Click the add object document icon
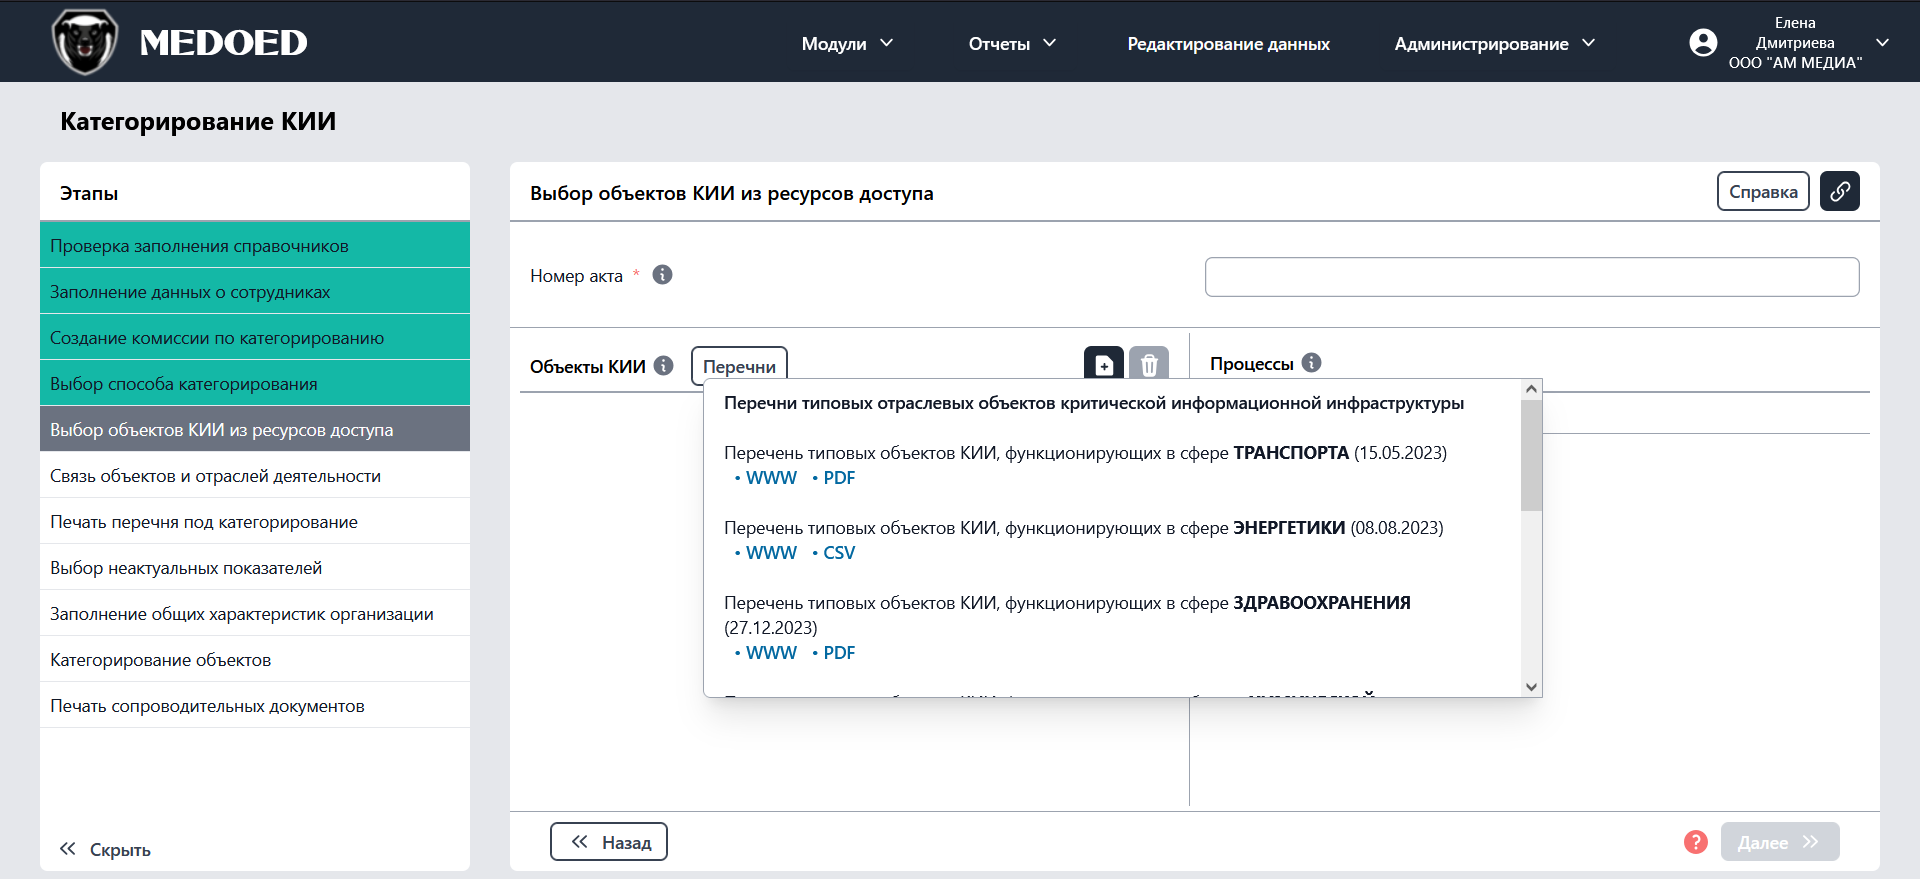Viewport: 1920px width, 879px height. click(x=1104, y=364)
